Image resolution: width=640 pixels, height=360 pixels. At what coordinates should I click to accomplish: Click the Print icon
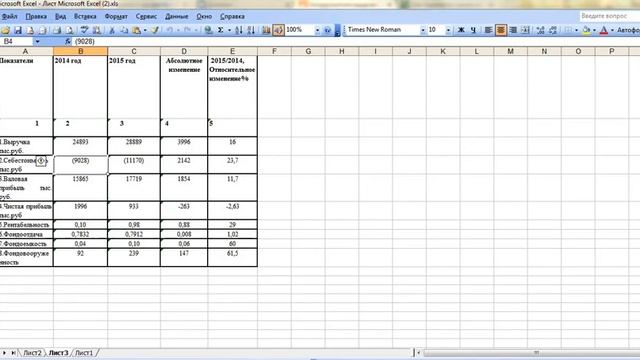click(57, 30)
